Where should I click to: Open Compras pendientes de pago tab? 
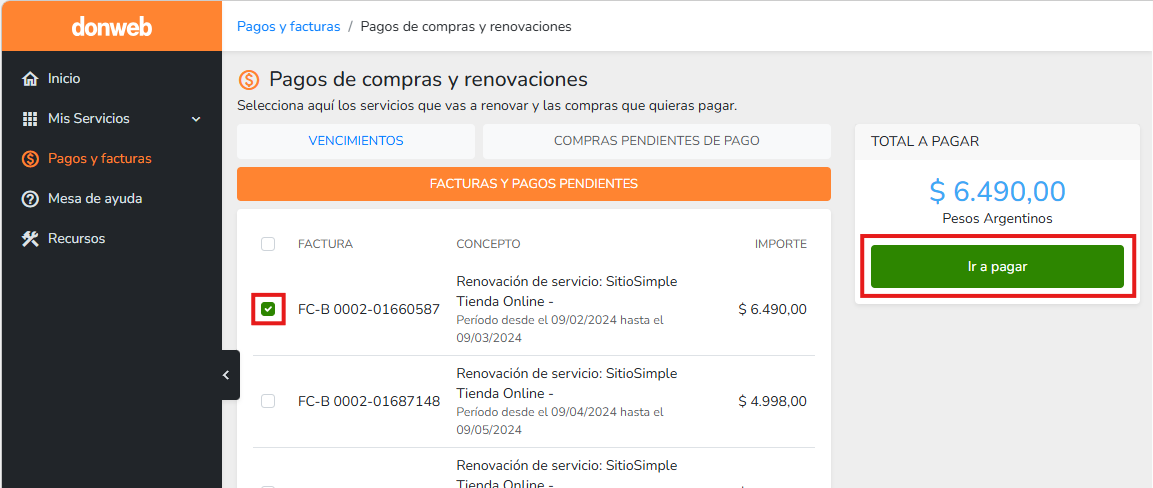pos(656,141)
